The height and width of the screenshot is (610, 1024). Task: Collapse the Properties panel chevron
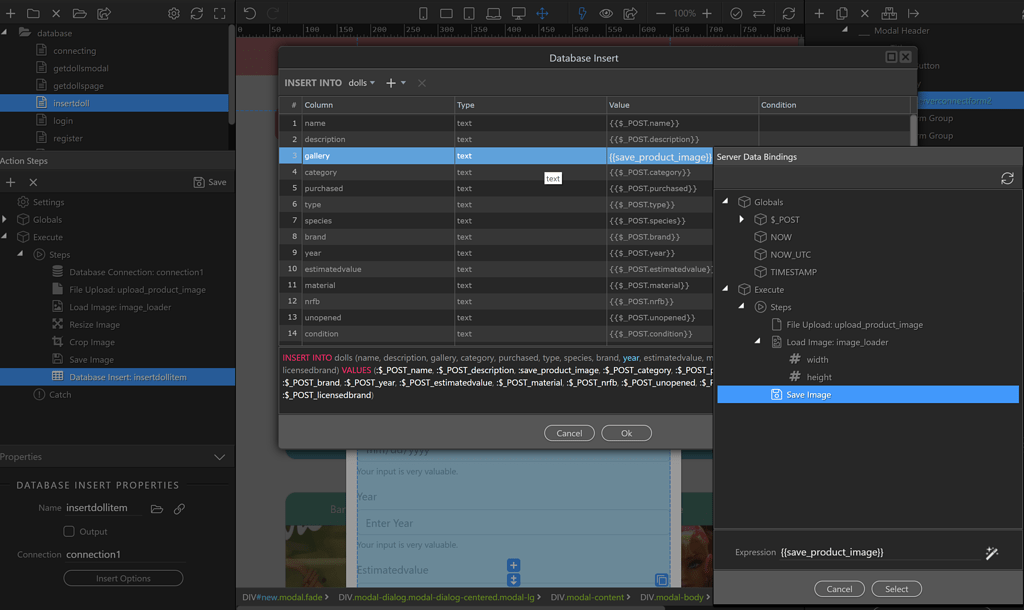(220, 457)
